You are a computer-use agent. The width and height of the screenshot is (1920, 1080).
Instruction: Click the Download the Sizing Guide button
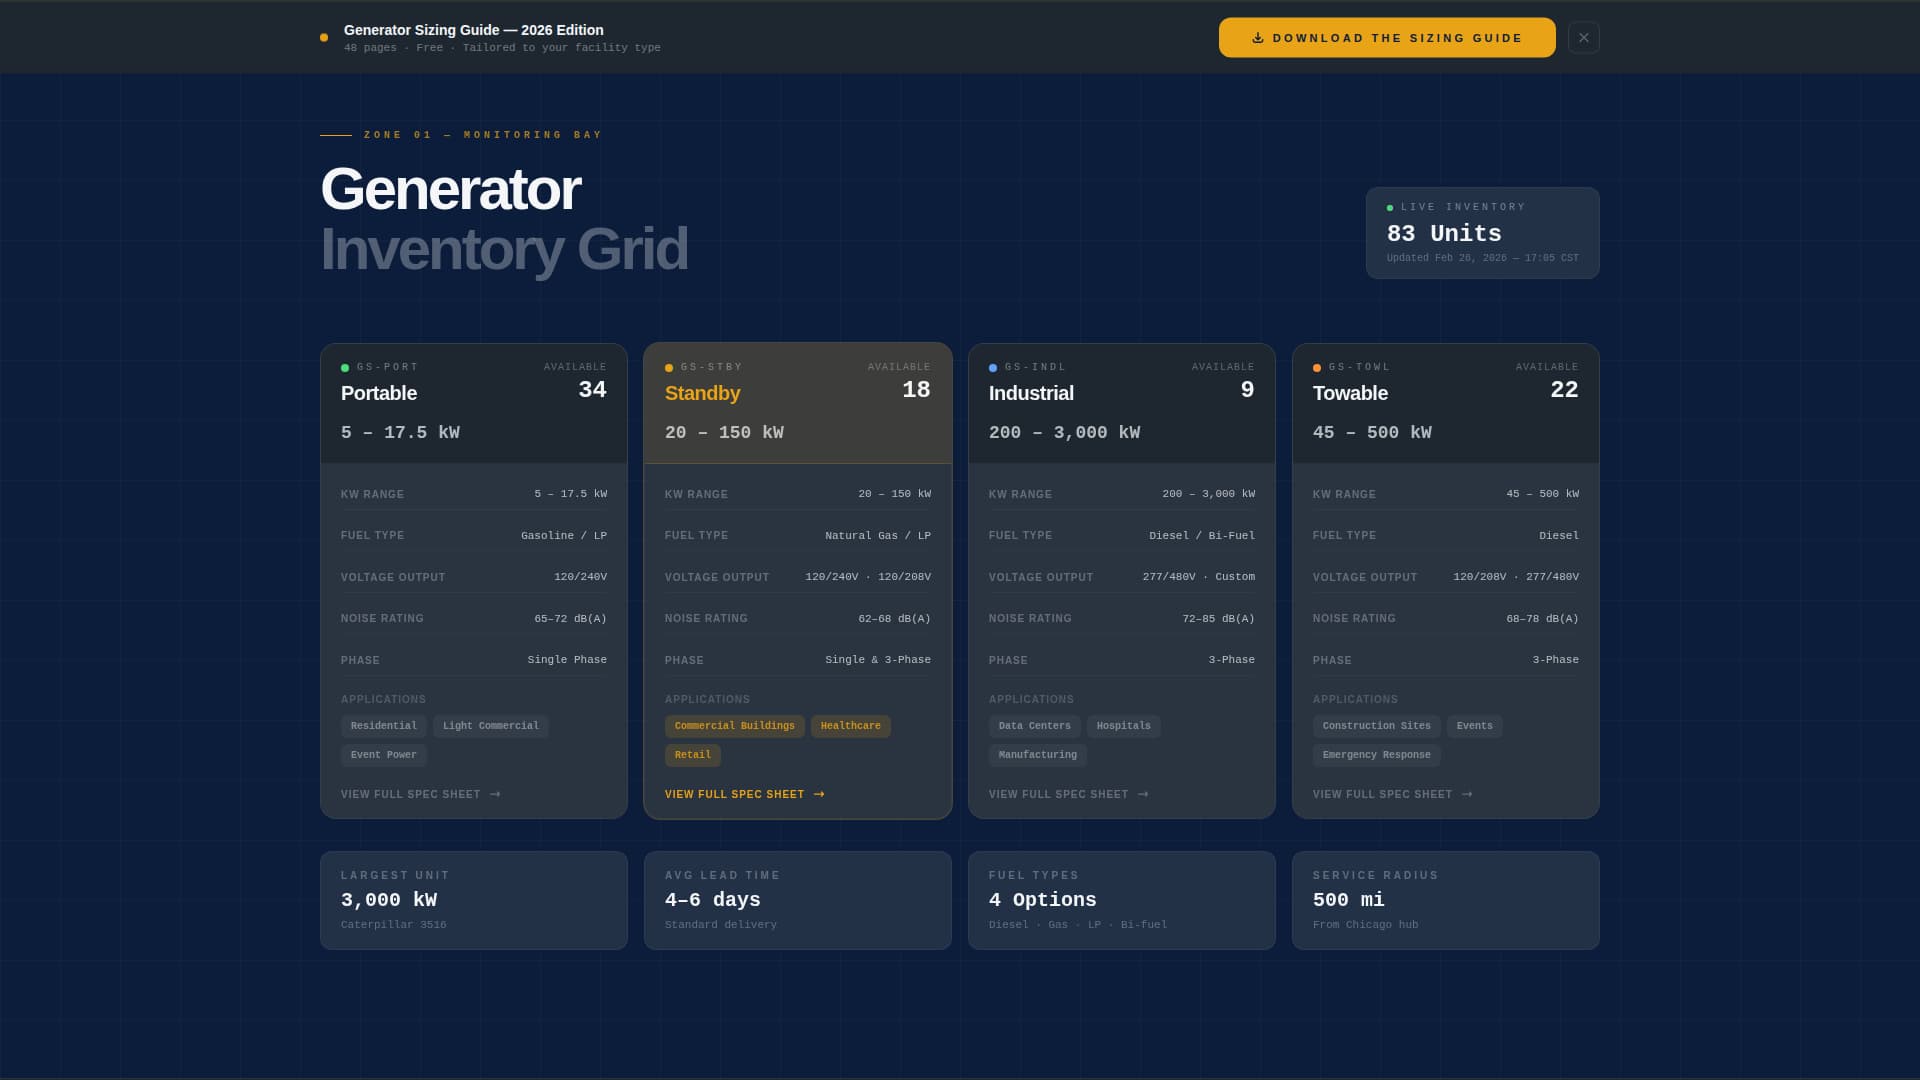coord(1386,37)
